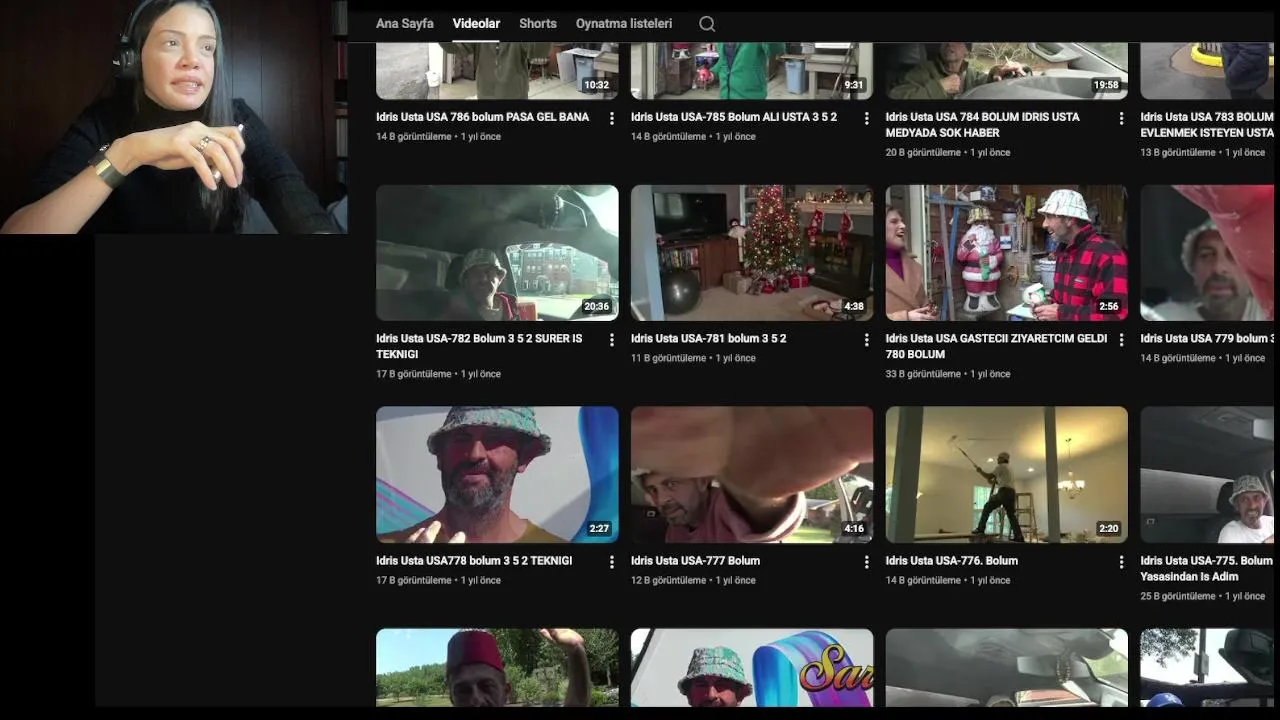This screenshot has width=1280, height=720.
Task: Play the Santa statue thumbnail lasting 2:56
Action: (1007, 253)
